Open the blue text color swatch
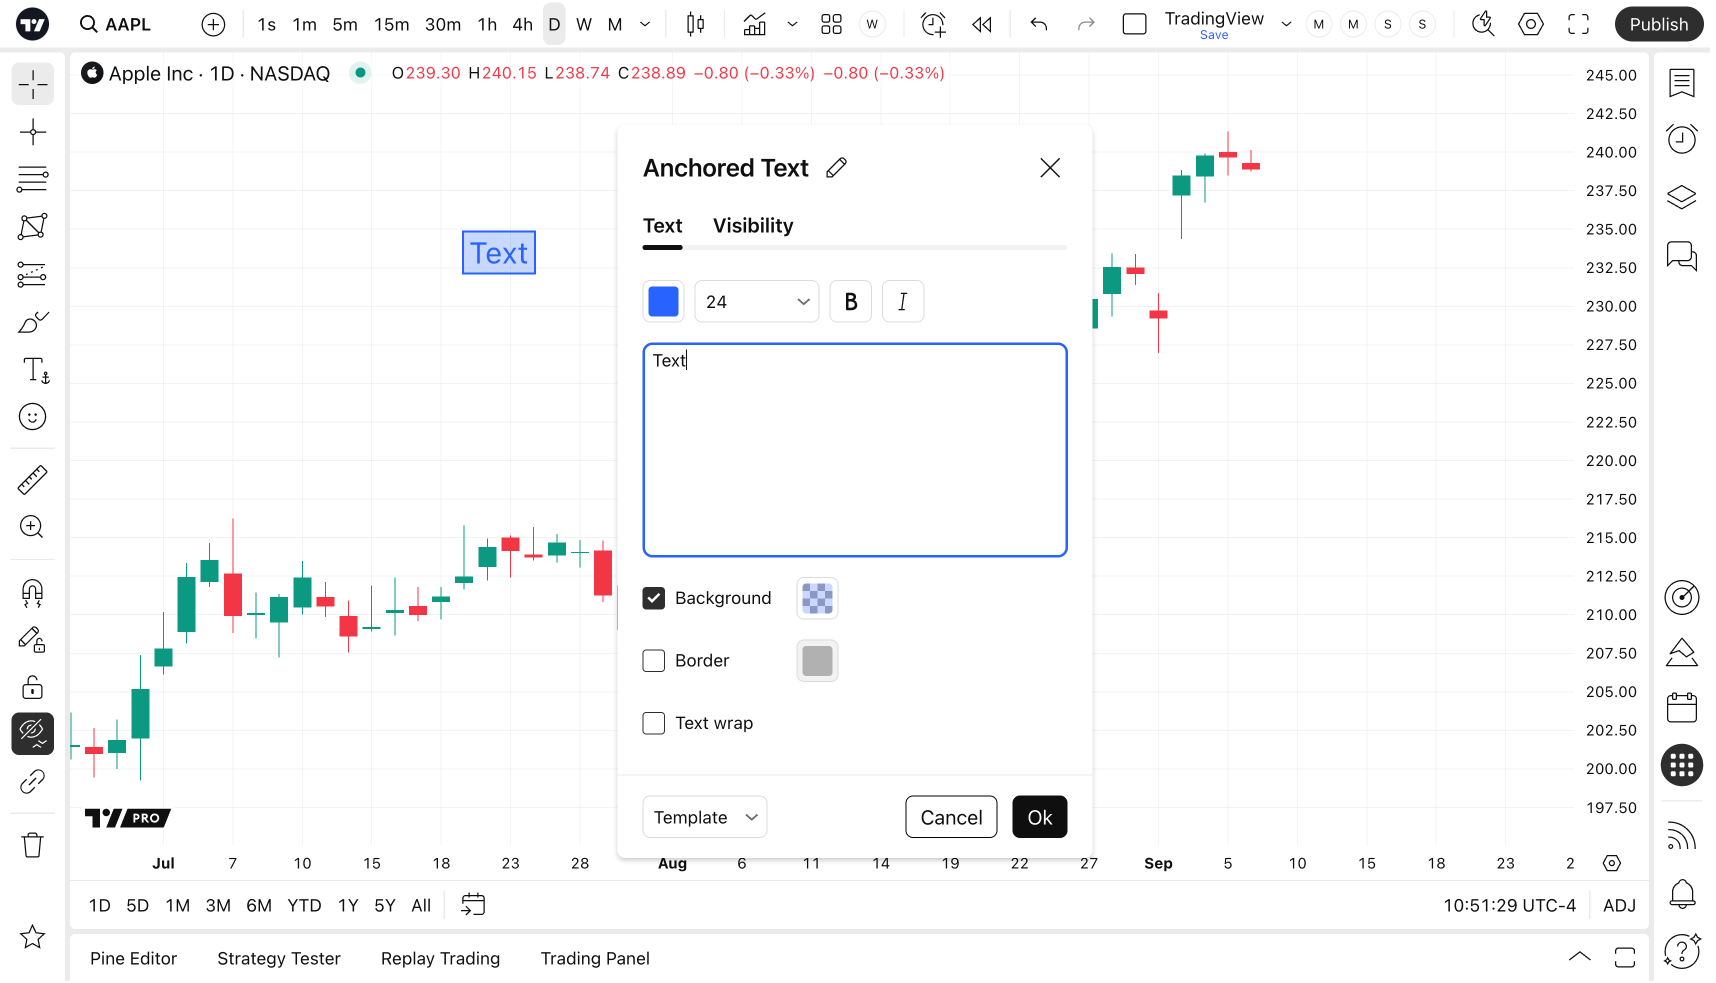The height and width of the screenshot is (983, 1716). coord(664,302)
